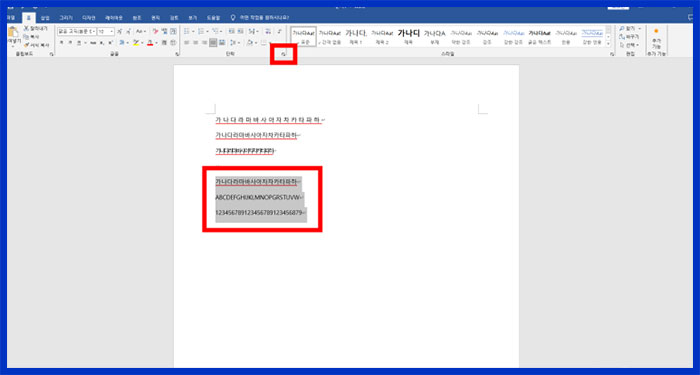The height and width of the screenshot is (375, 700).
Task: Apply the Heading 1 style
Action: point(356,36)
